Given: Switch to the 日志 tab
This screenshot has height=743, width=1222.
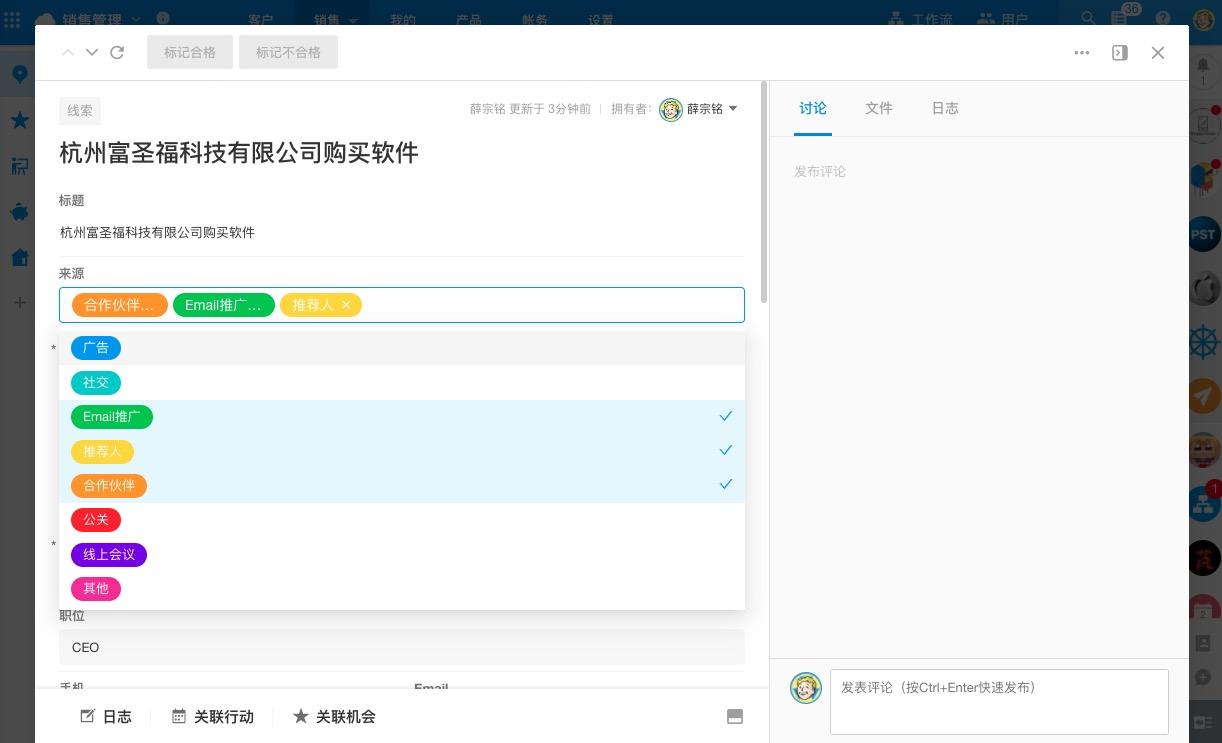Looking at the screenshot, I should pyautogui.click(x=945, y=108).
